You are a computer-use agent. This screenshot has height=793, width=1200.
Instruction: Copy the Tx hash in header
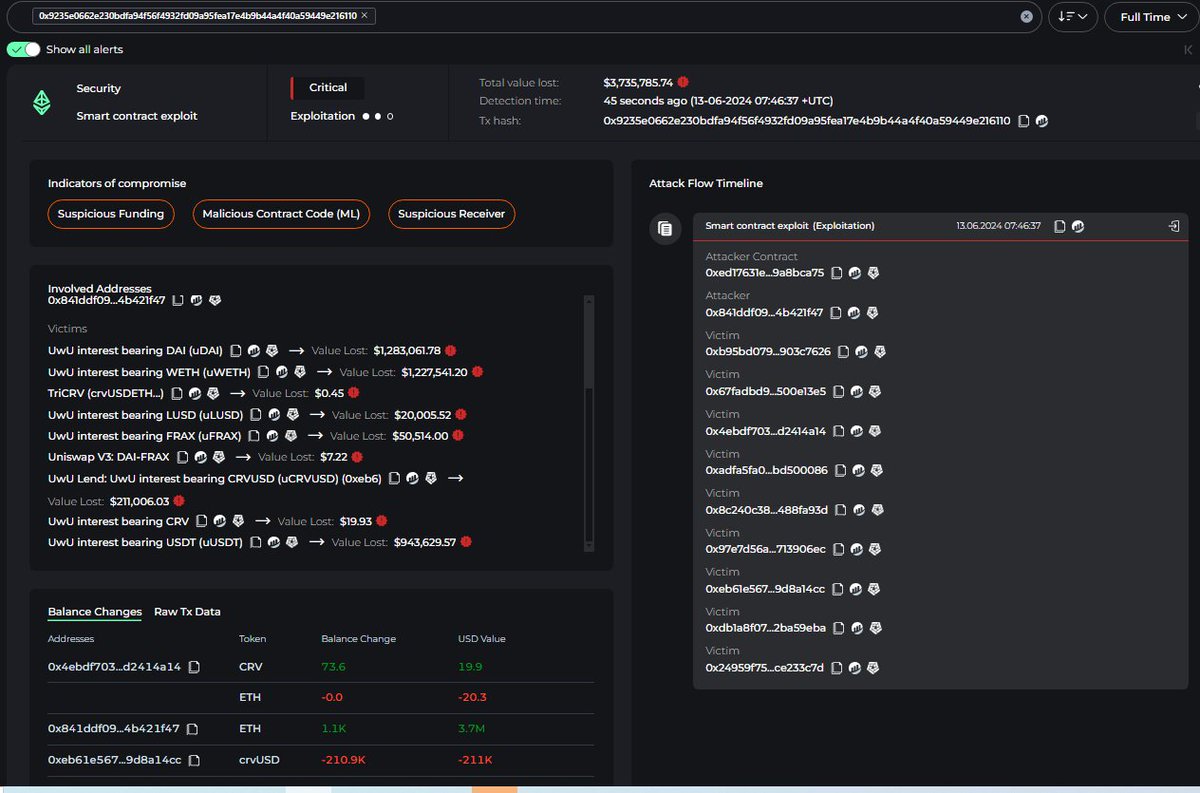coord(1023,121)
